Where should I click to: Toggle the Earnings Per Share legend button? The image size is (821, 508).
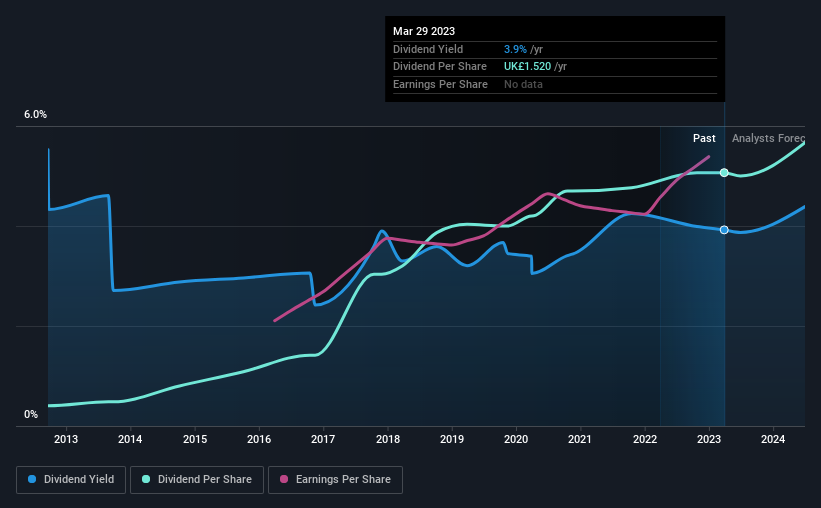coord(335,480)
